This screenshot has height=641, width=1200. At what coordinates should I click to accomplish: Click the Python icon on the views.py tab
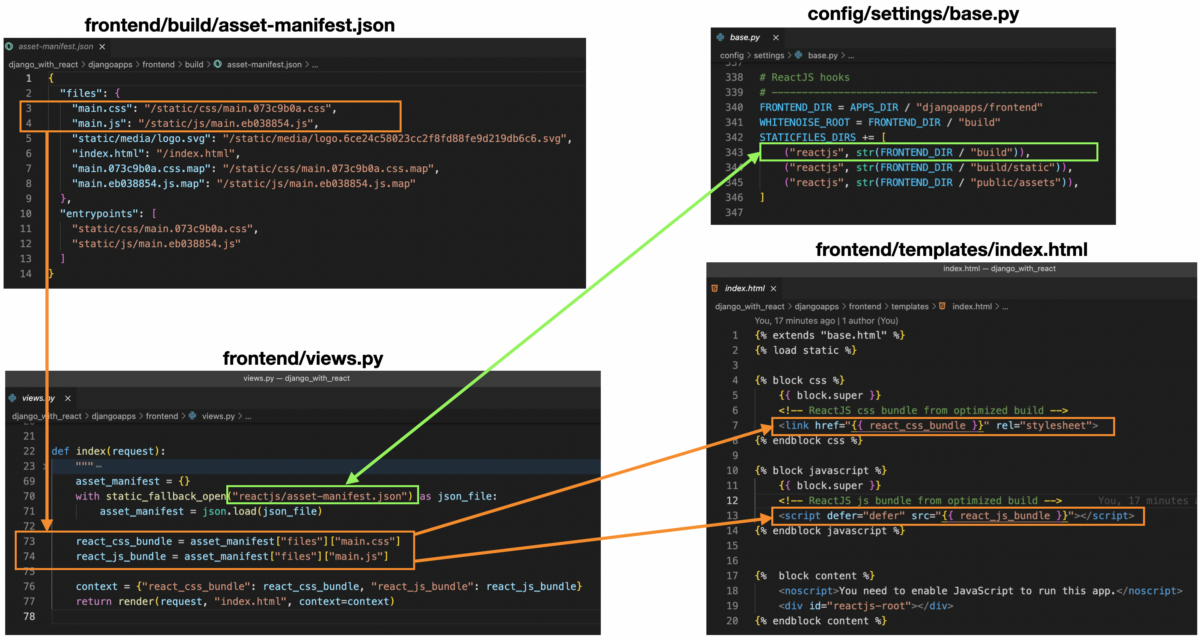point(10,397)
